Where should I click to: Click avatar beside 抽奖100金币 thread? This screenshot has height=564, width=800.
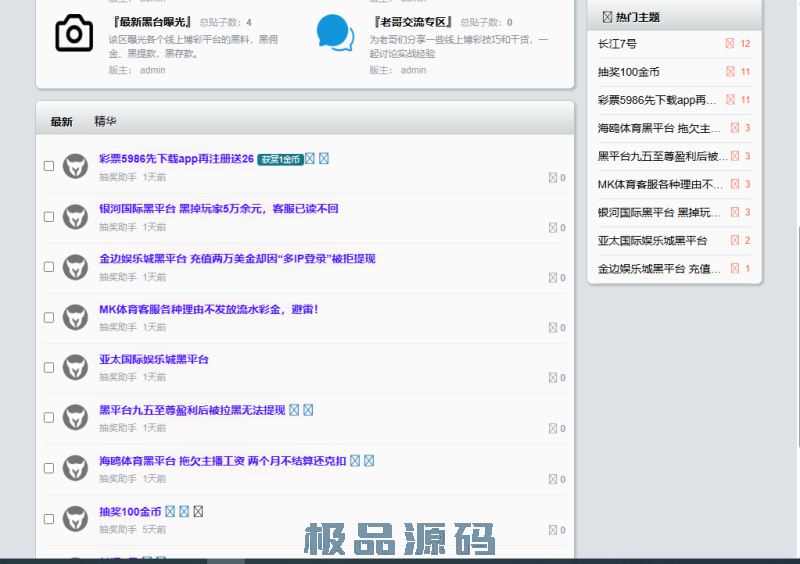click(x=76, y=519)
